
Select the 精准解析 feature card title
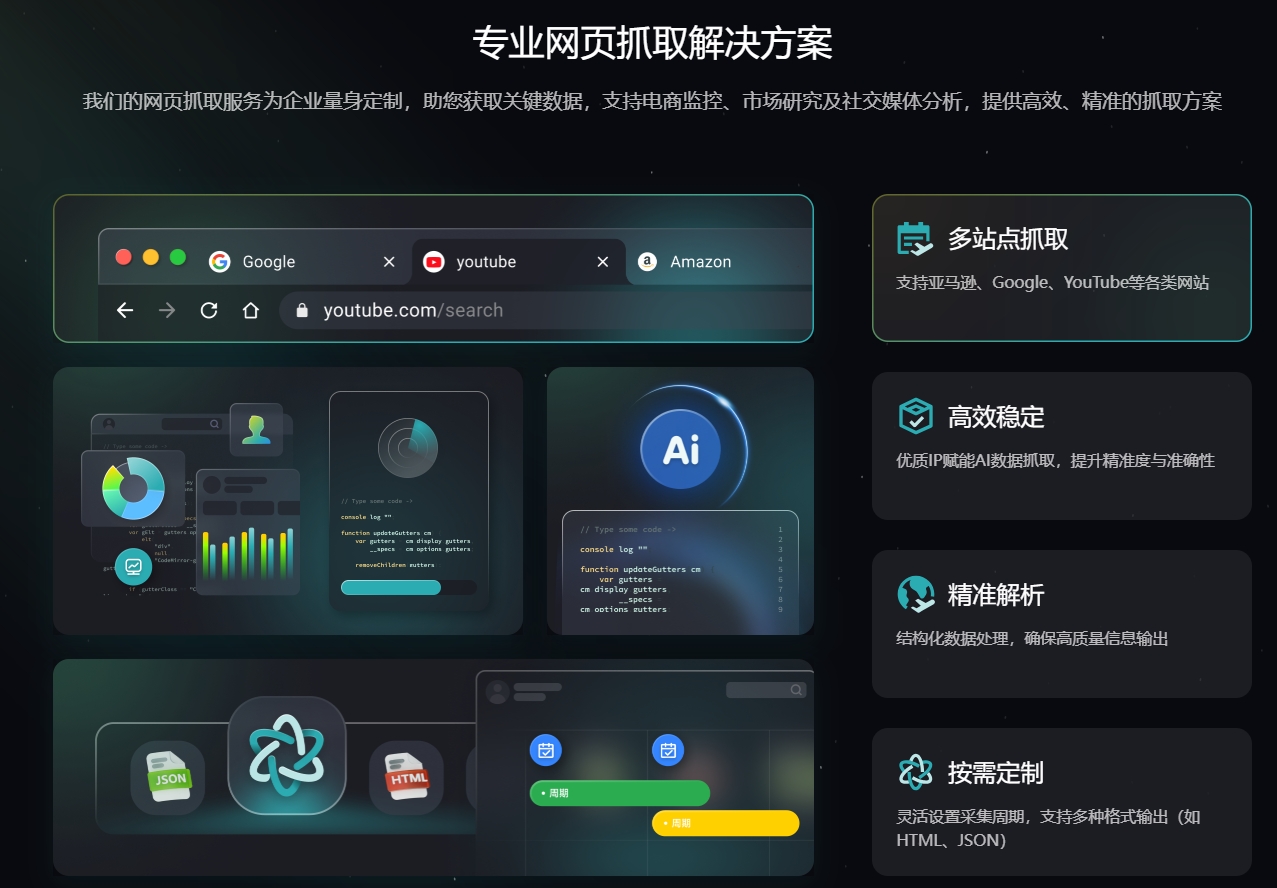[996, 595]
